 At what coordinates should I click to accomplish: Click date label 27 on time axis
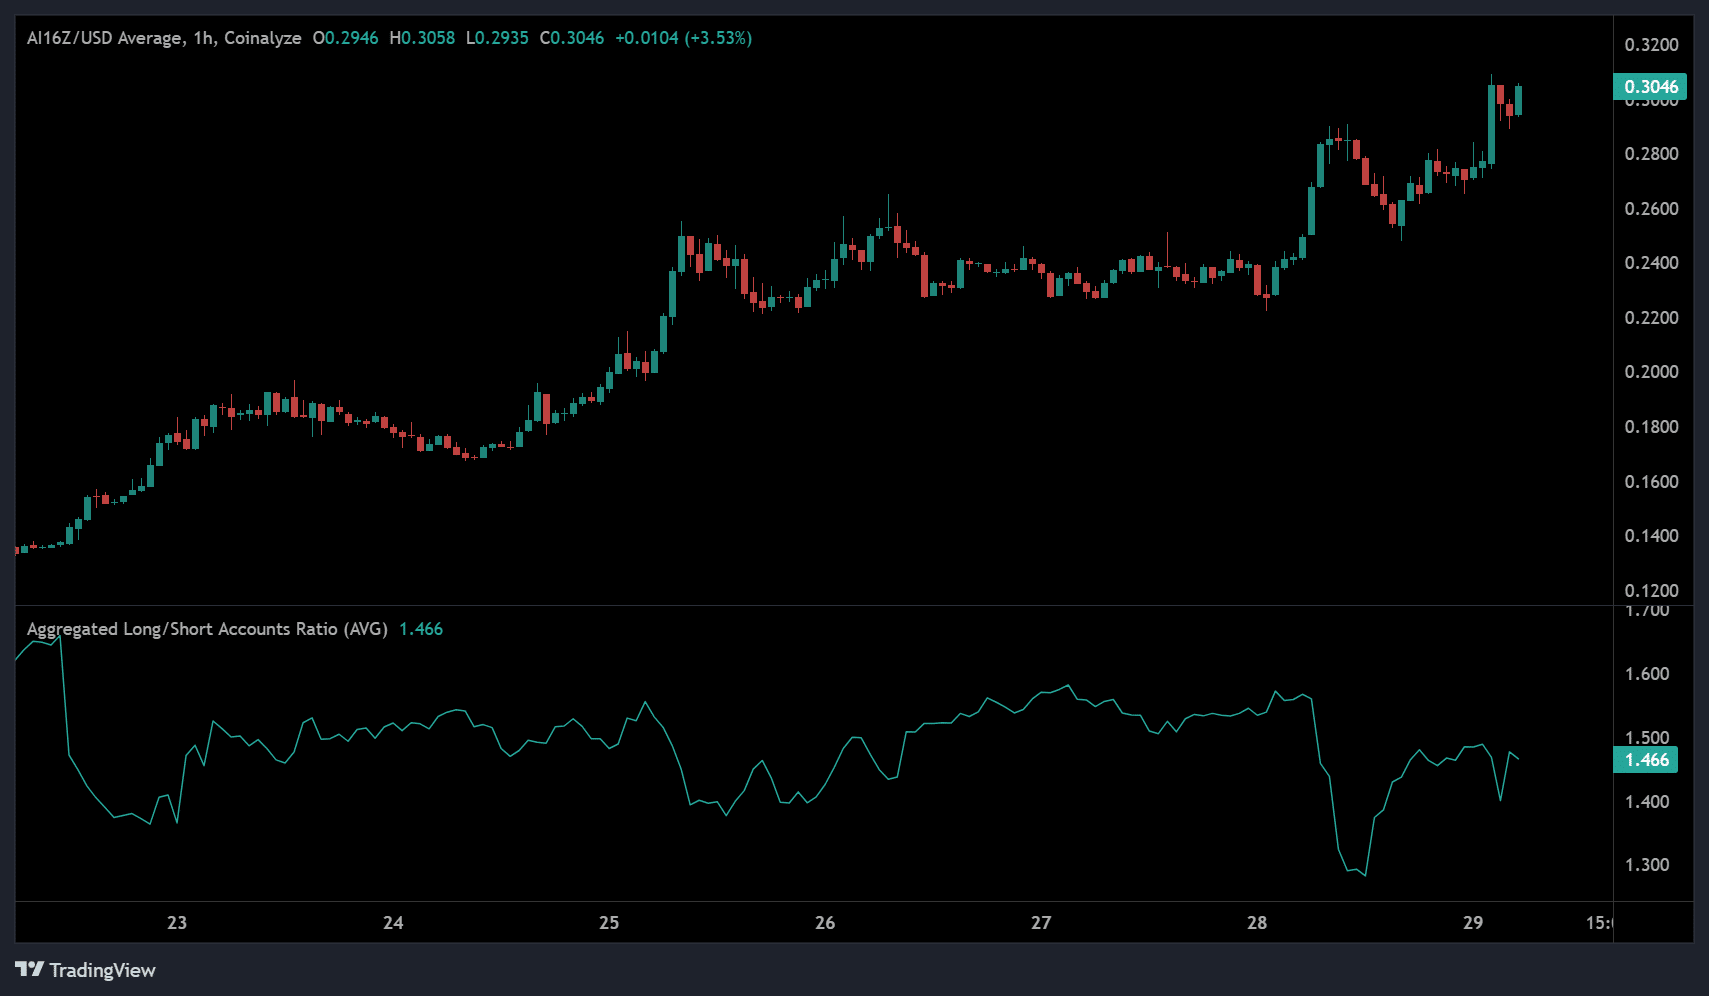(1041, 923)
